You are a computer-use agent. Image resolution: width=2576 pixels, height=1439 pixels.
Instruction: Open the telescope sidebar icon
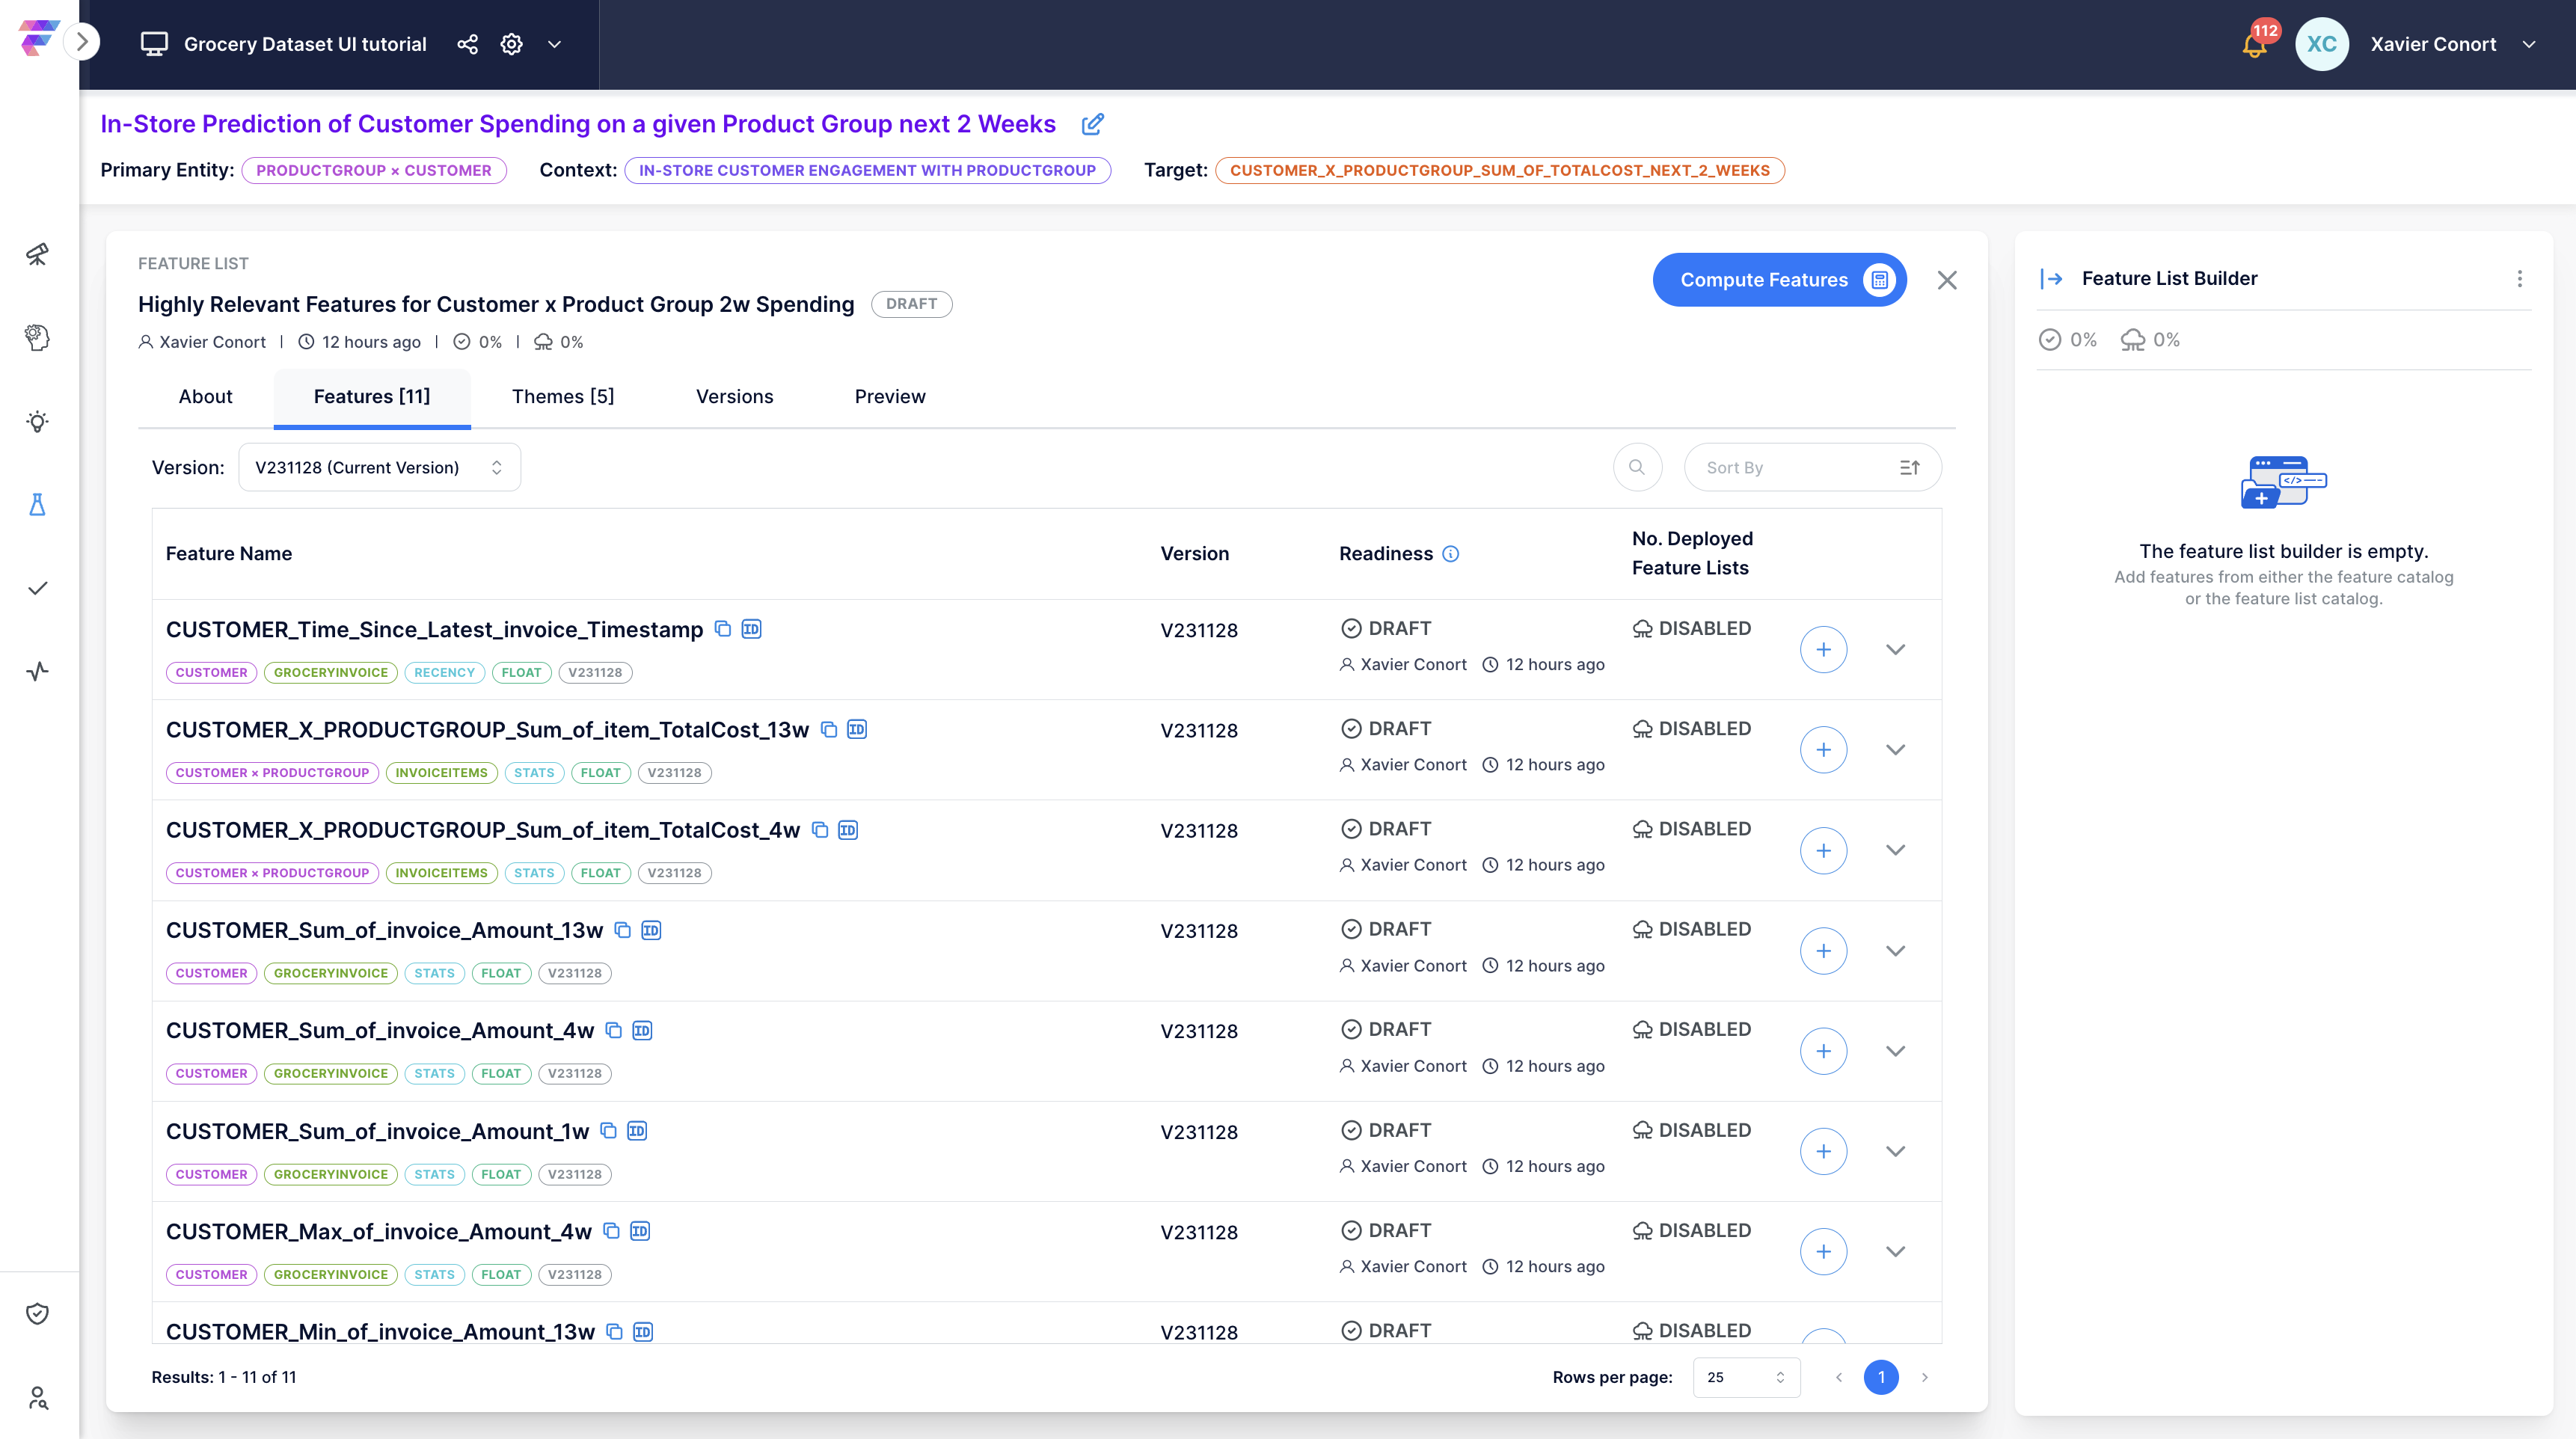point(37,254)
